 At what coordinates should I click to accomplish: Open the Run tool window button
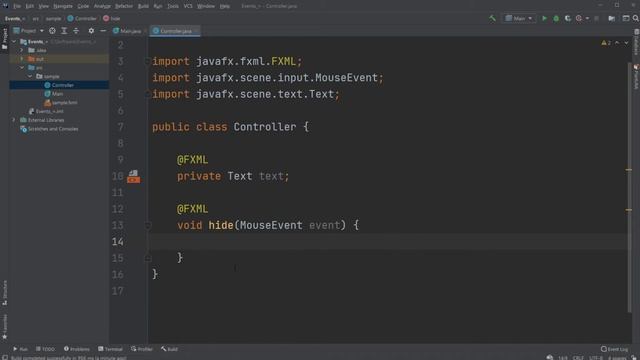coord(20,349)
